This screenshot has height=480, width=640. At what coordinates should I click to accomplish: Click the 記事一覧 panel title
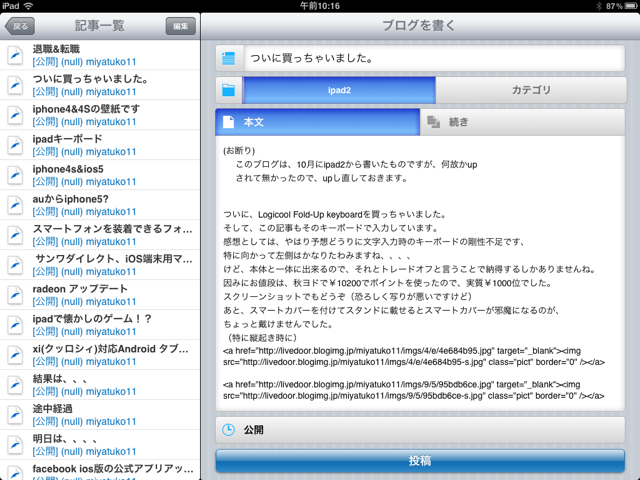point(100,26)
